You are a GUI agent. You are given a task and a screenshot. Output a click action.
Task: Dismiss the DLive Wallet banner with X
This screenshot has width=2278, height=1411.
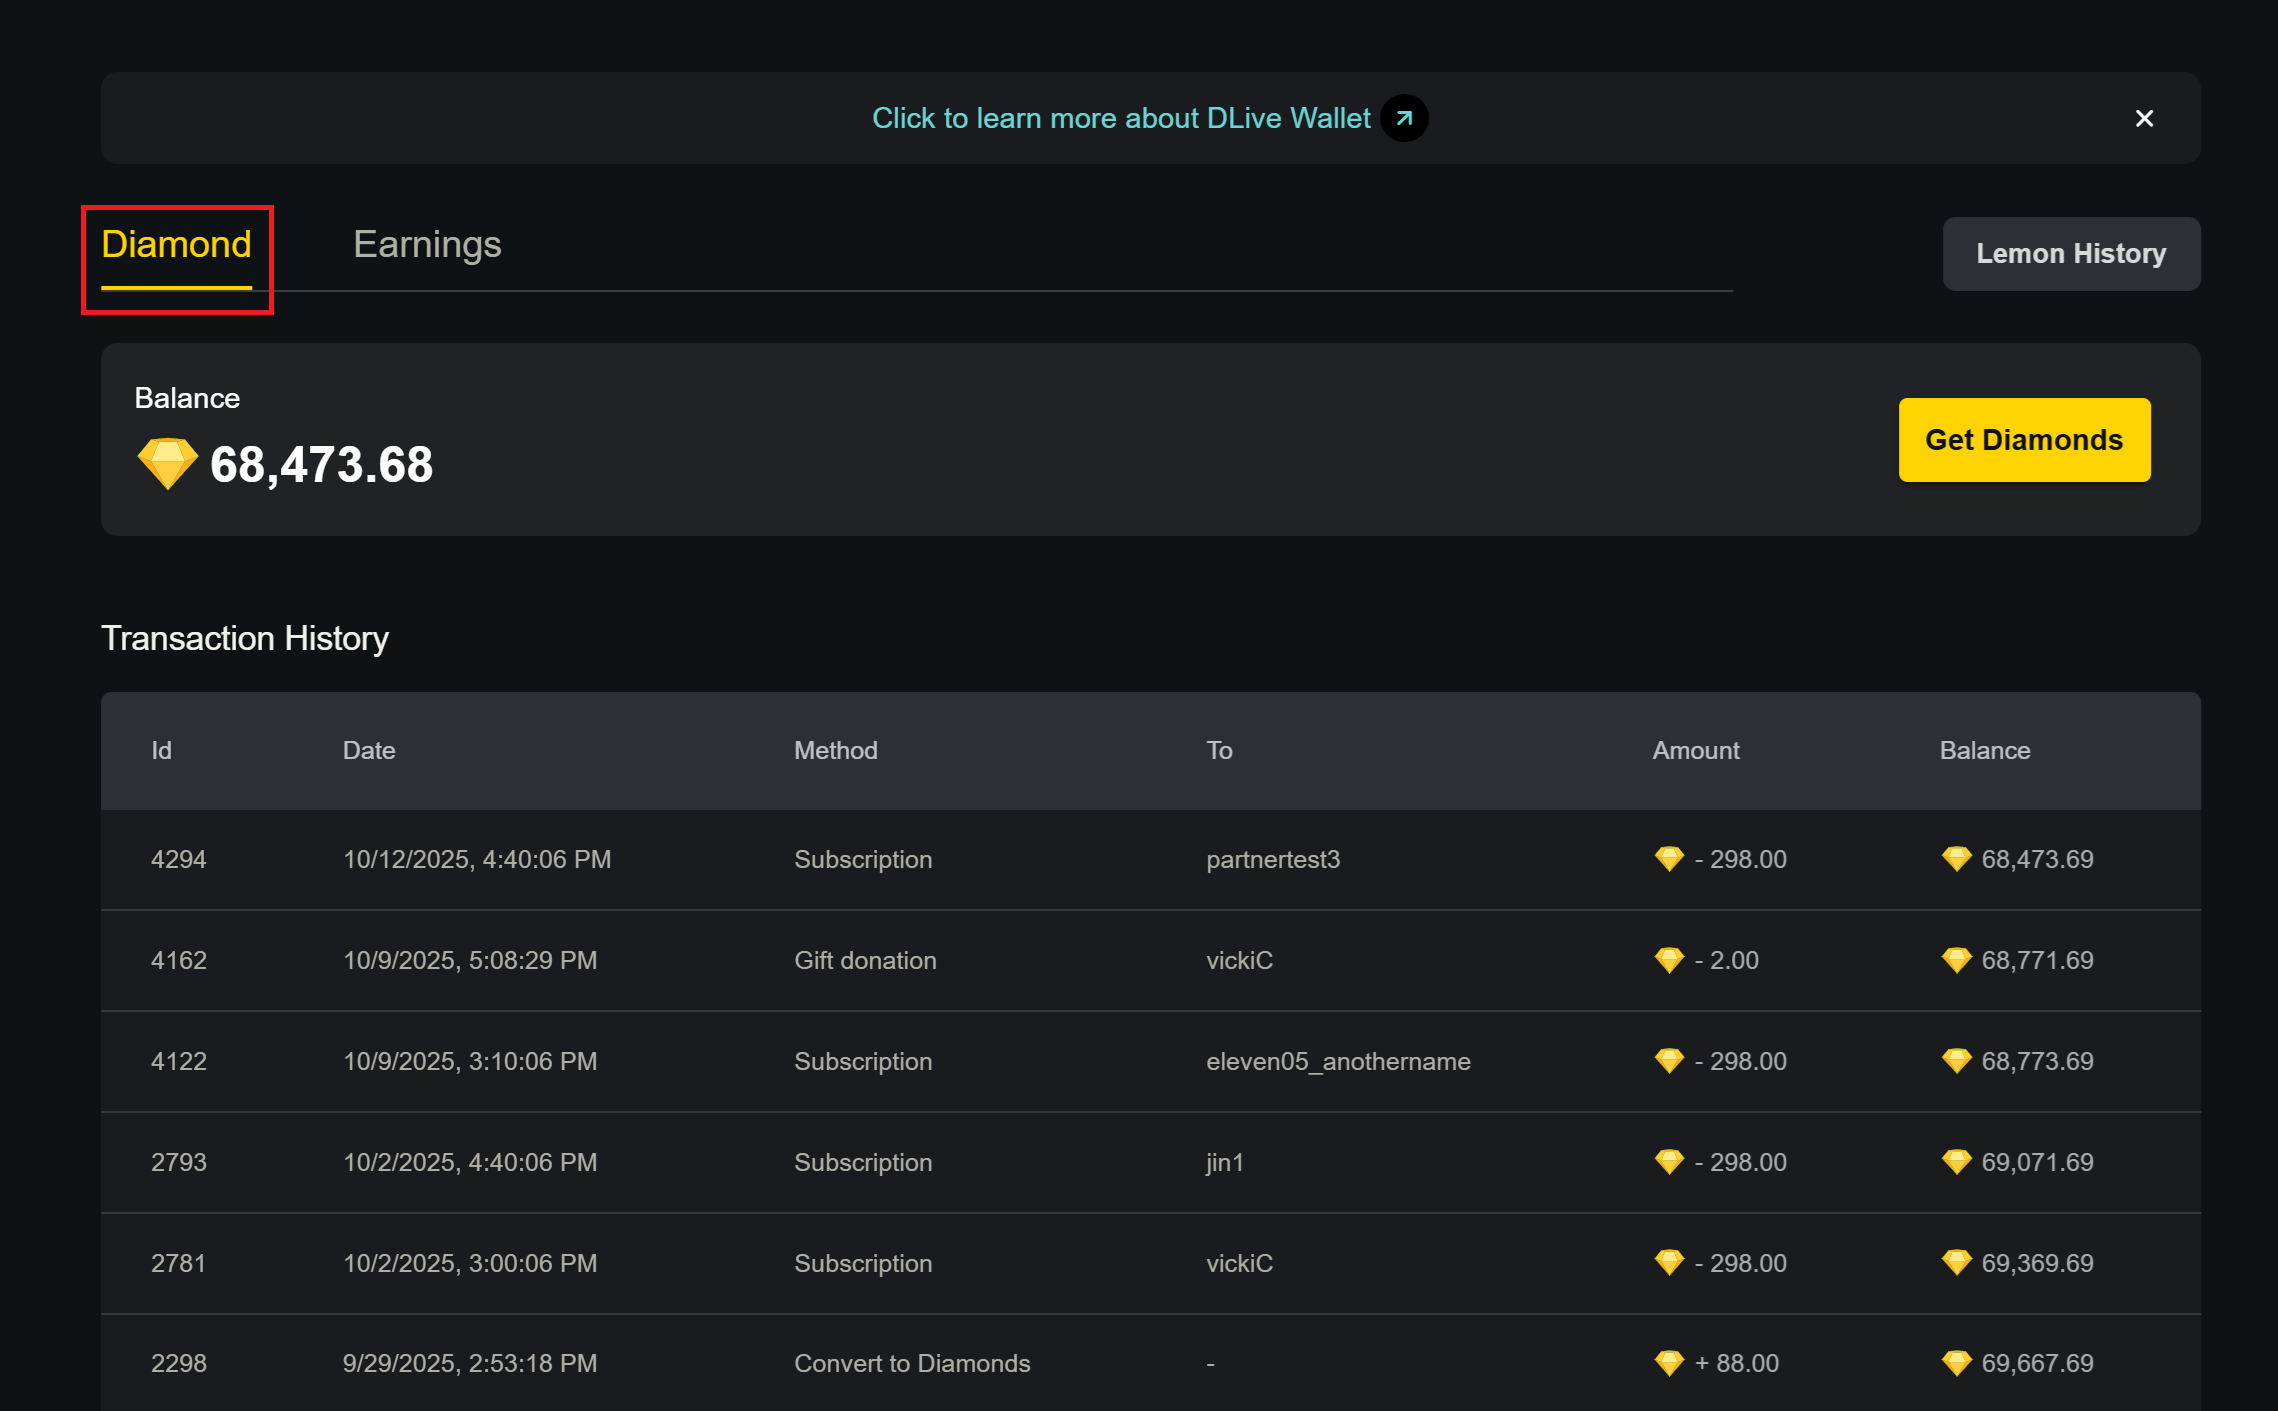pyautogui.click(x=2144, y=118)
